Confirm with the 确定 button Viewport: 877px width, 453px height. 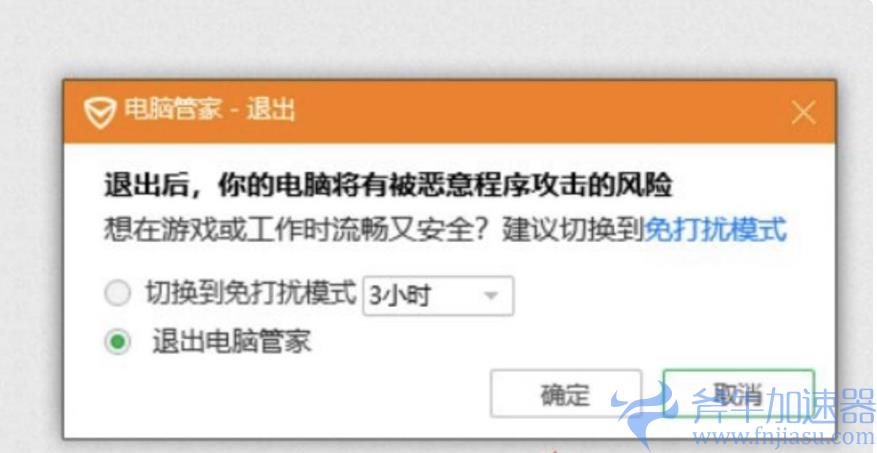point(565,394)
